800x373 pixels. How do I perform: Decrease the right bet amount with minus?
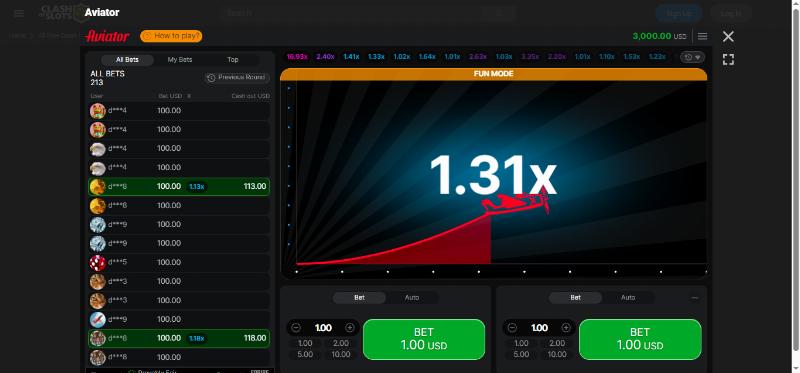click(x=513, y=328)
